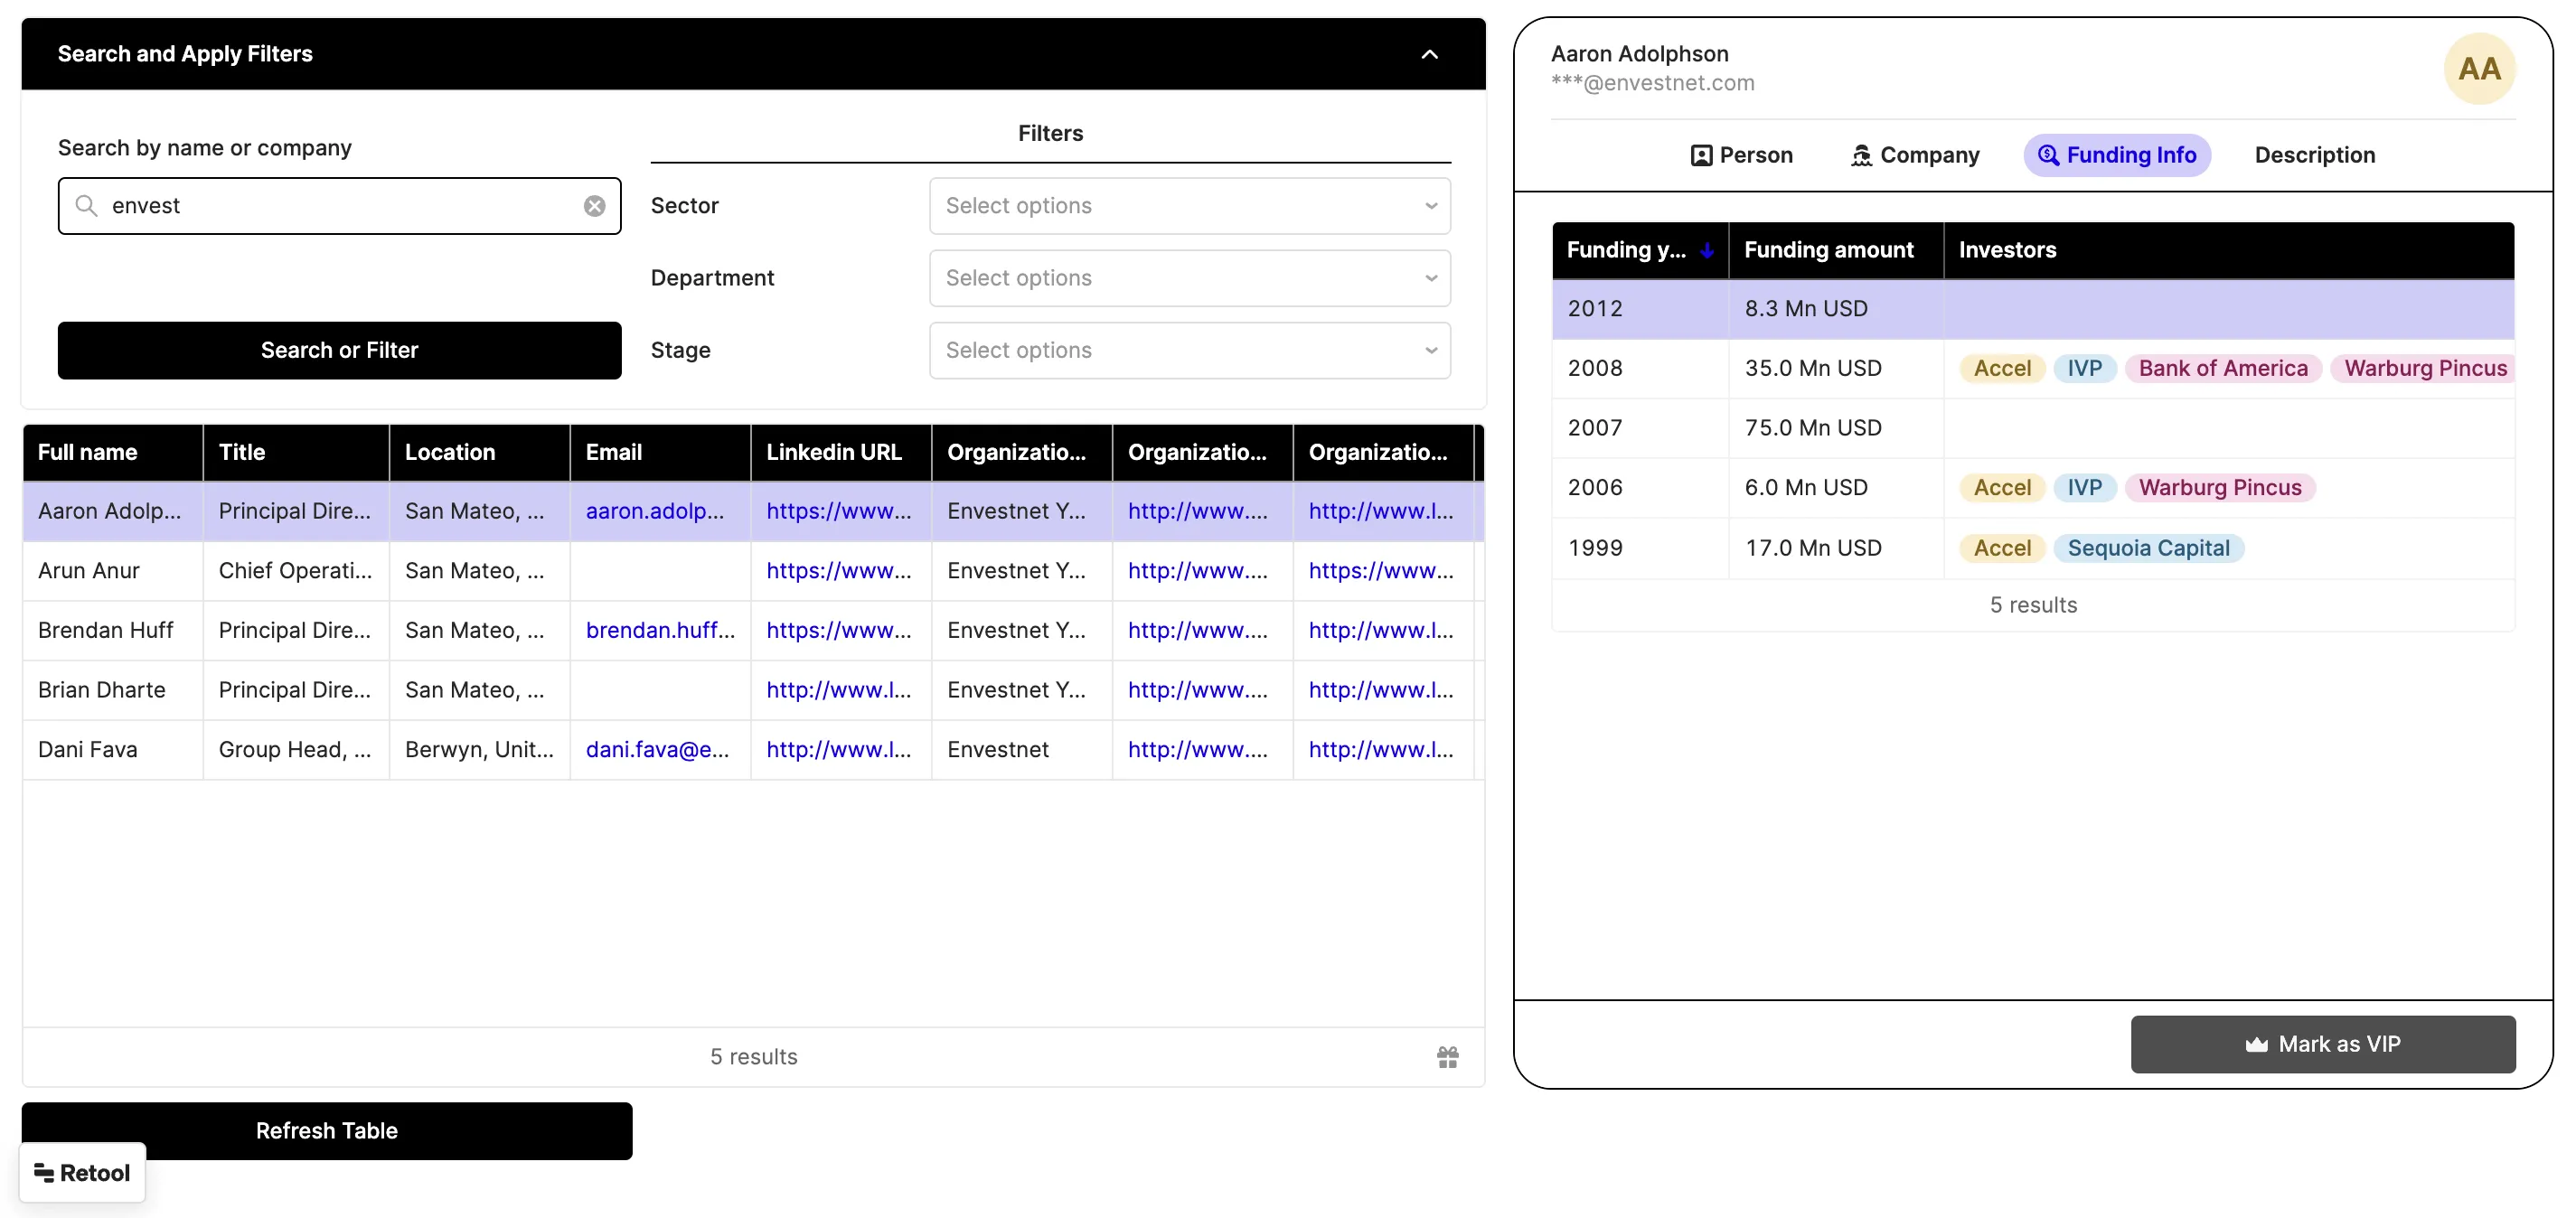Image resolution: width=2576 pixels, height=1218 pixels.
Task: Switch to the Company tab
Action: 1915,155
